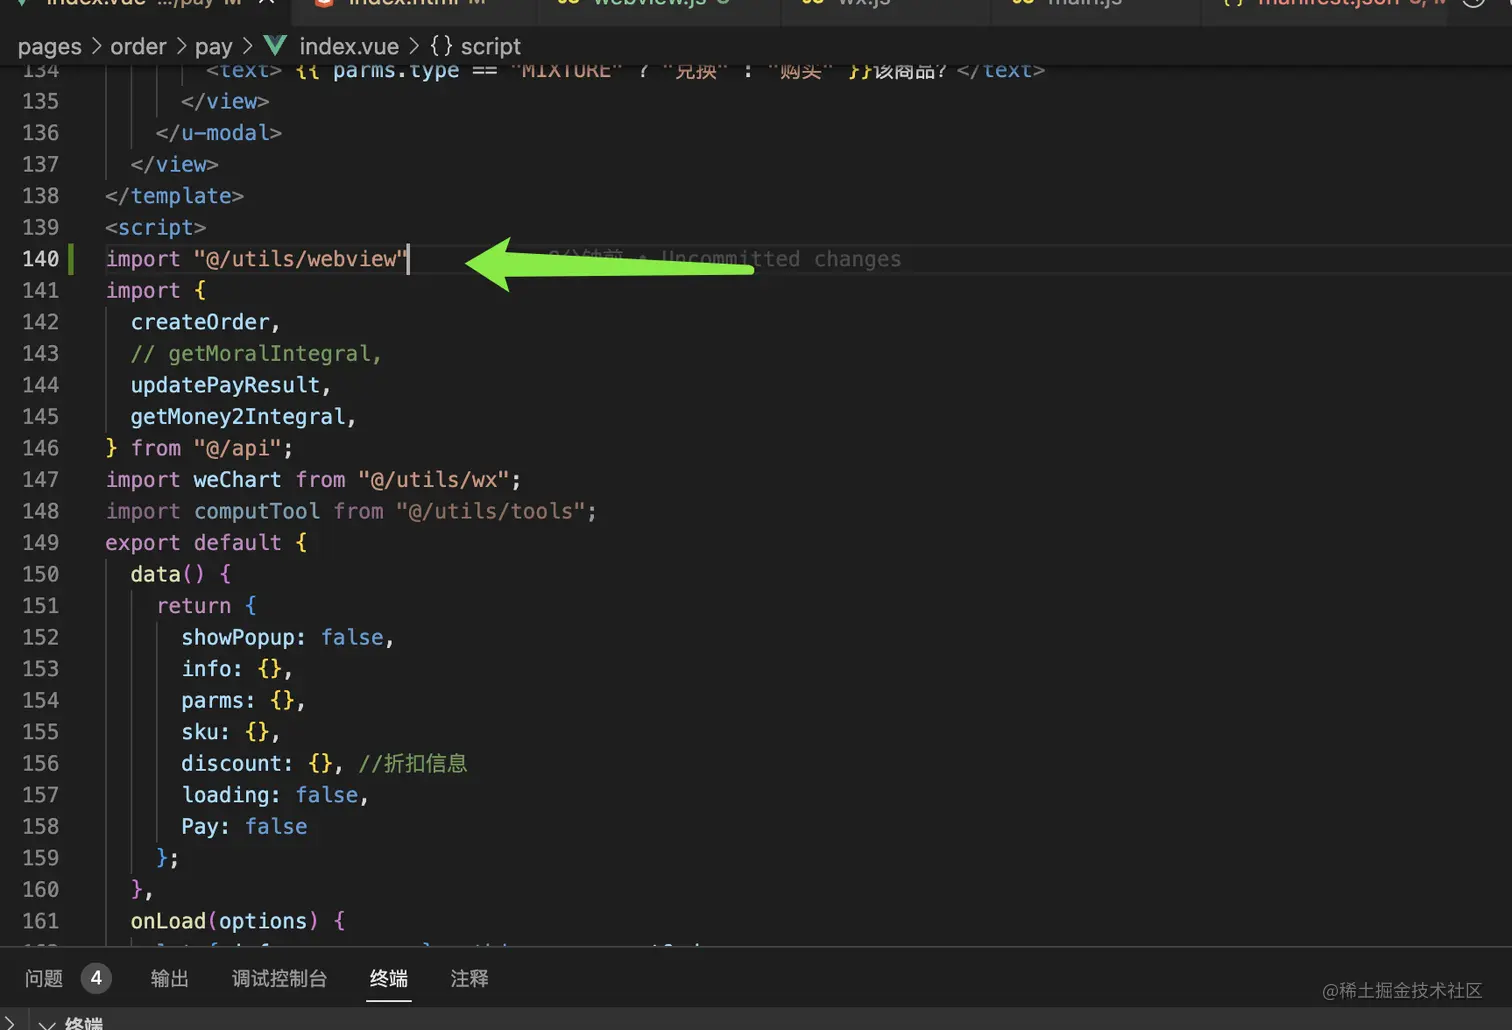This screenshot has height=1030, width=1512.
Task: Click the "weChart" import identifier
Action: pos(237,479)
